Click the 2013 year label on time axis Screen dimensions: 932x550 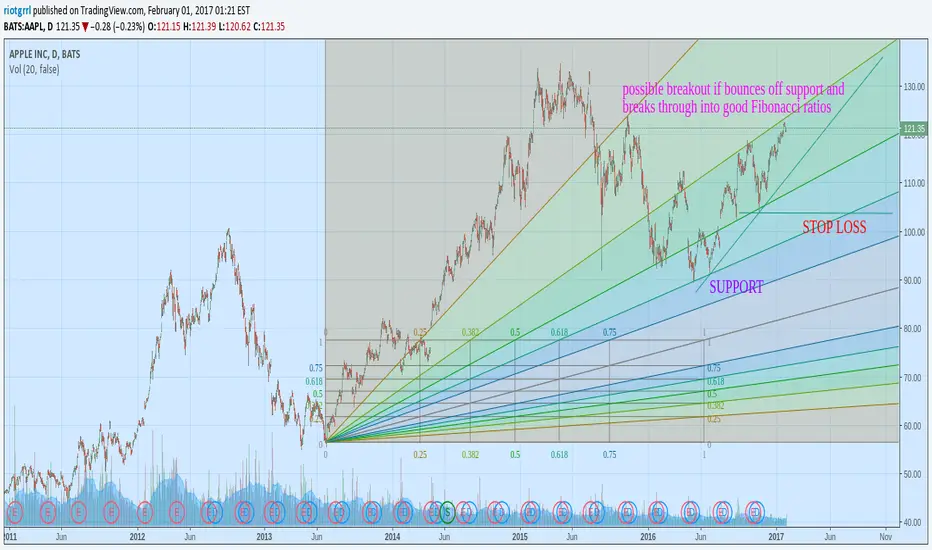click(264, 536)
